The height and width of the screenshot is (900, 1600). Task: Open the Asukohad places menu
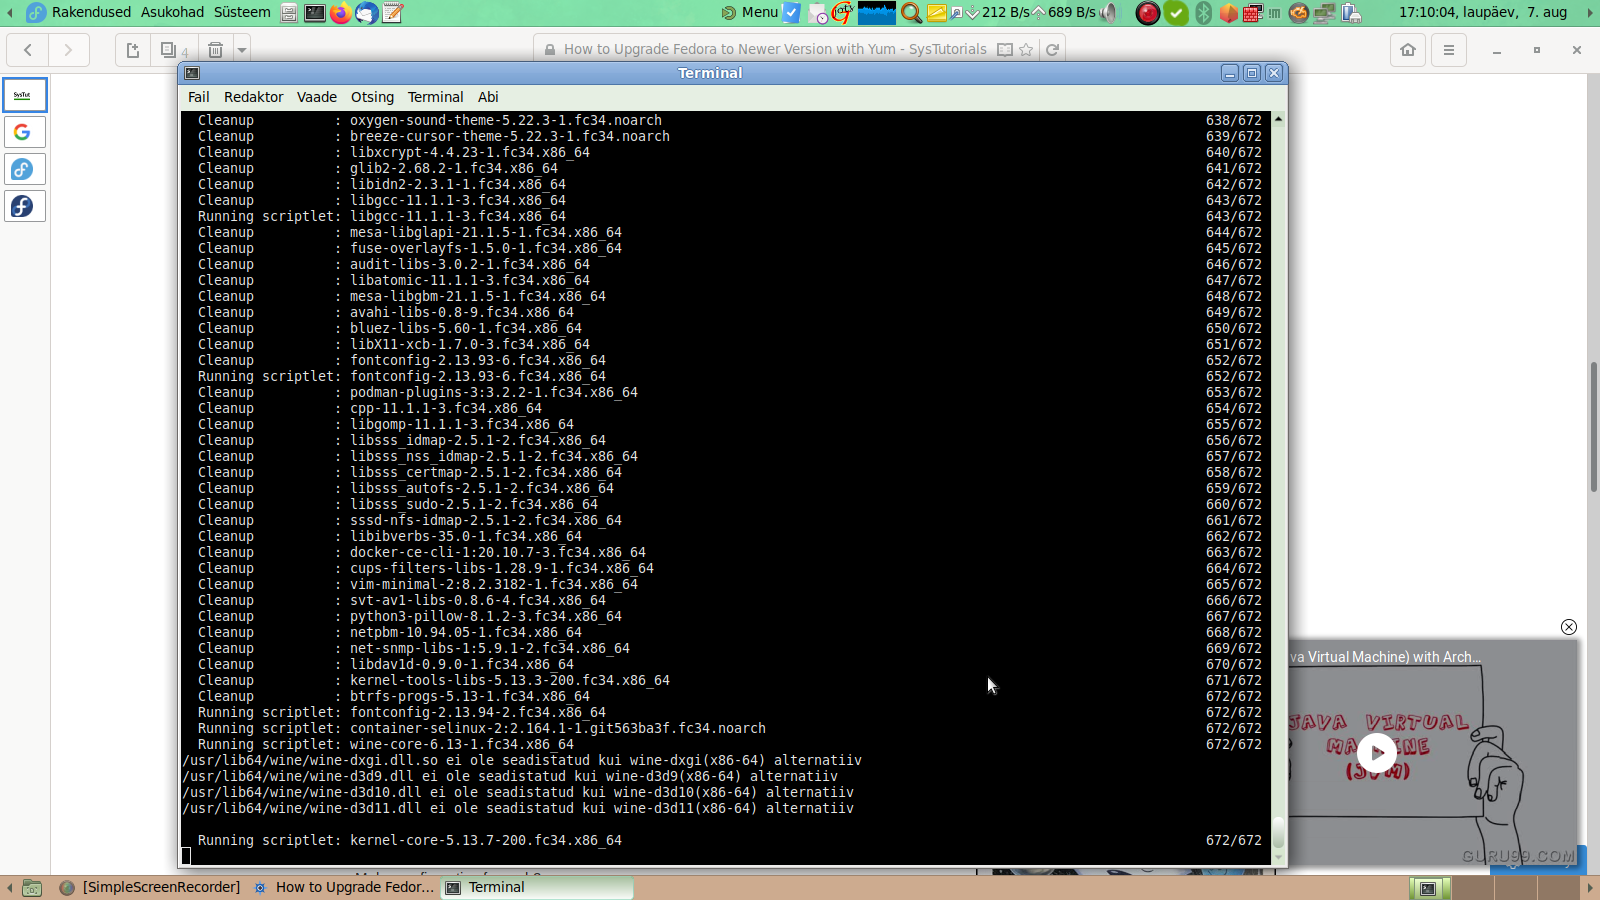tap(172, 12)
